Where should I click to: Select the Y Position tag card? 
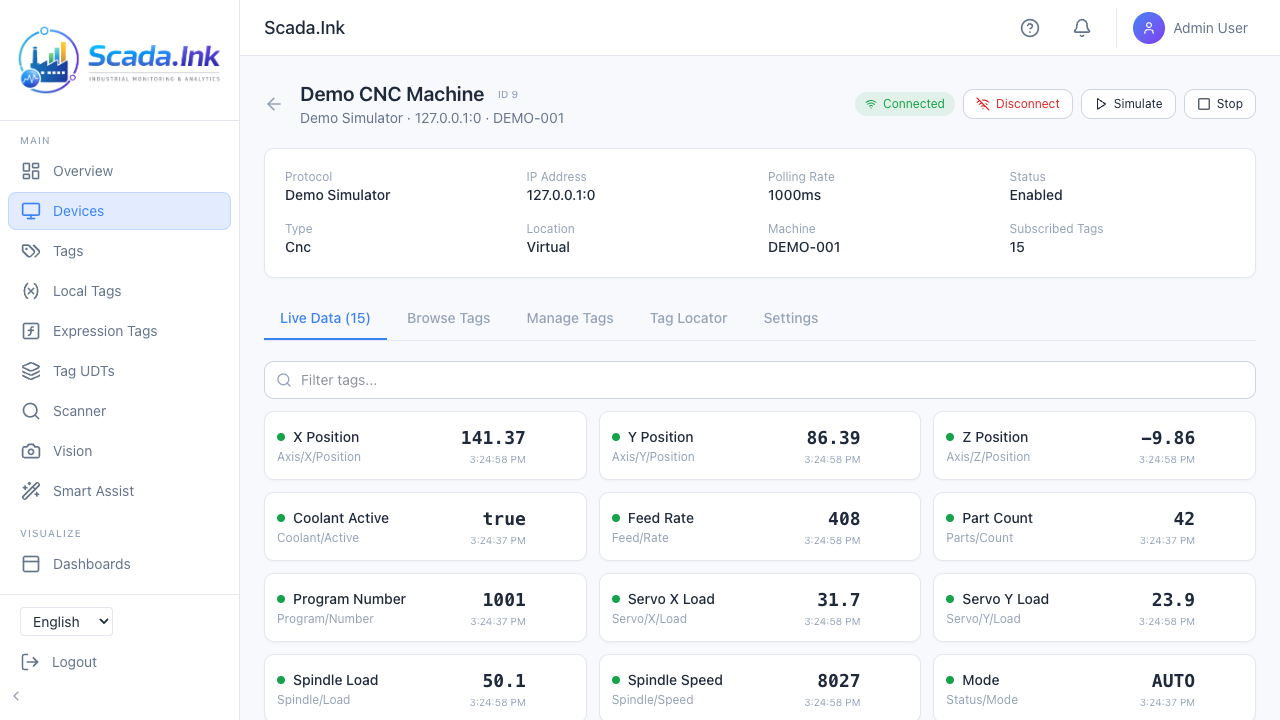(x=760, y=446)
